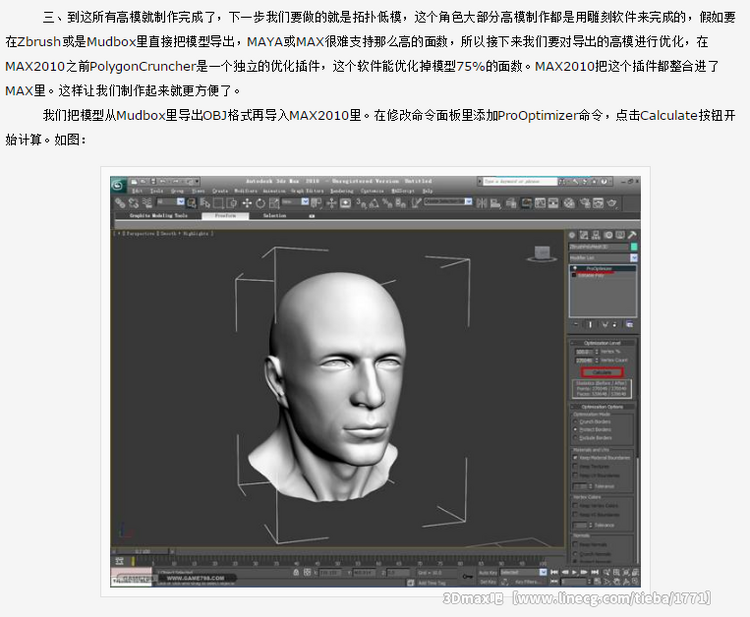750x617 pixels.
Task: Open the Display command panel tab
Action: pos(620,235)
